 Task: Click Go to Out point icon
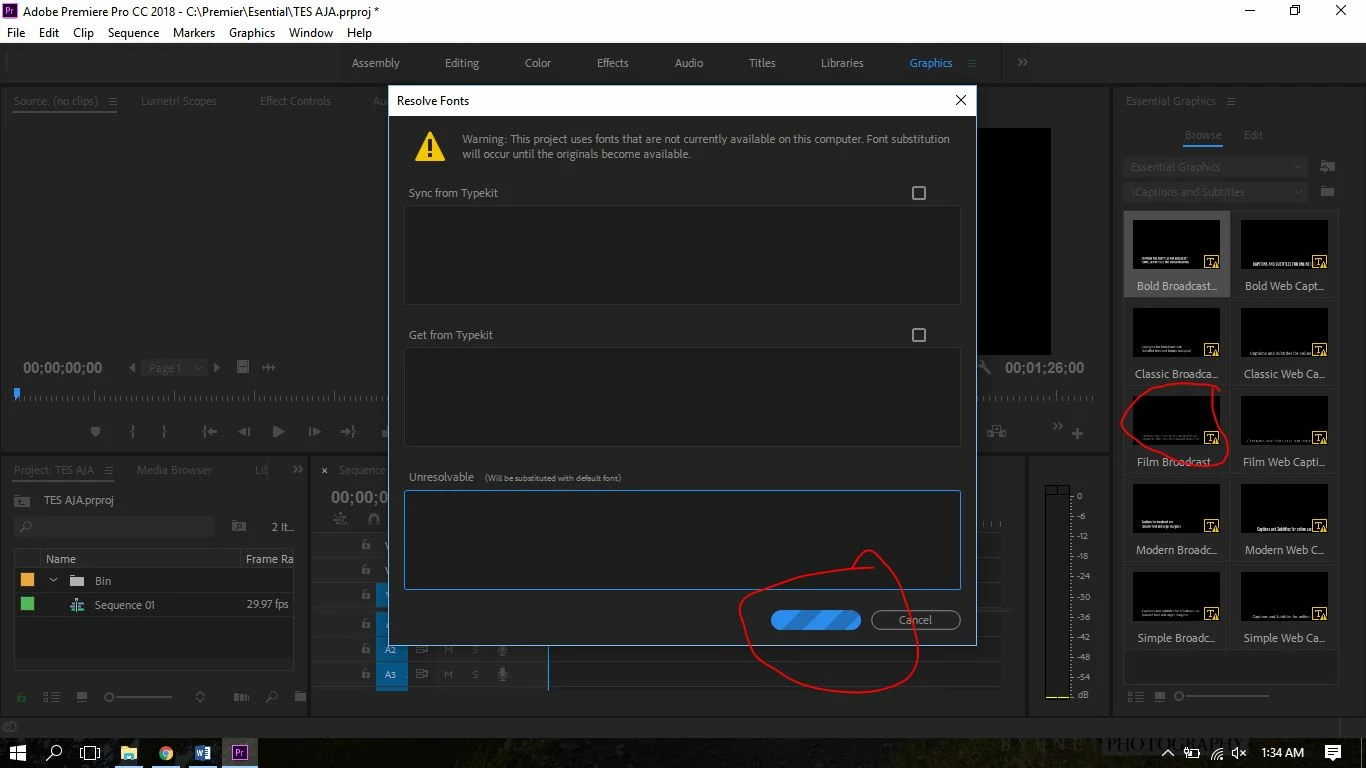348,432
